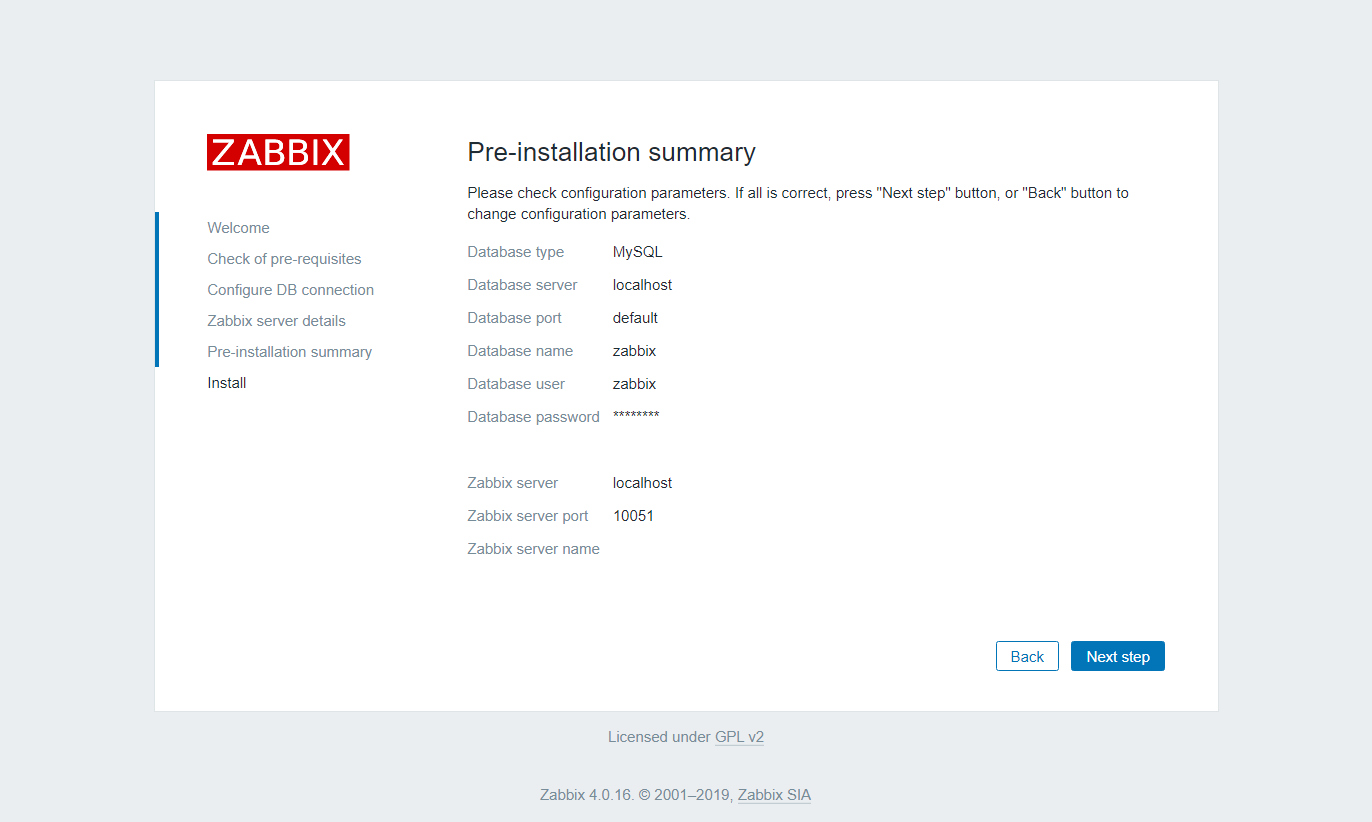Click the Zabbix server name label
The width and height of the screenshot is (1372, 822).
tap(533, 549)
